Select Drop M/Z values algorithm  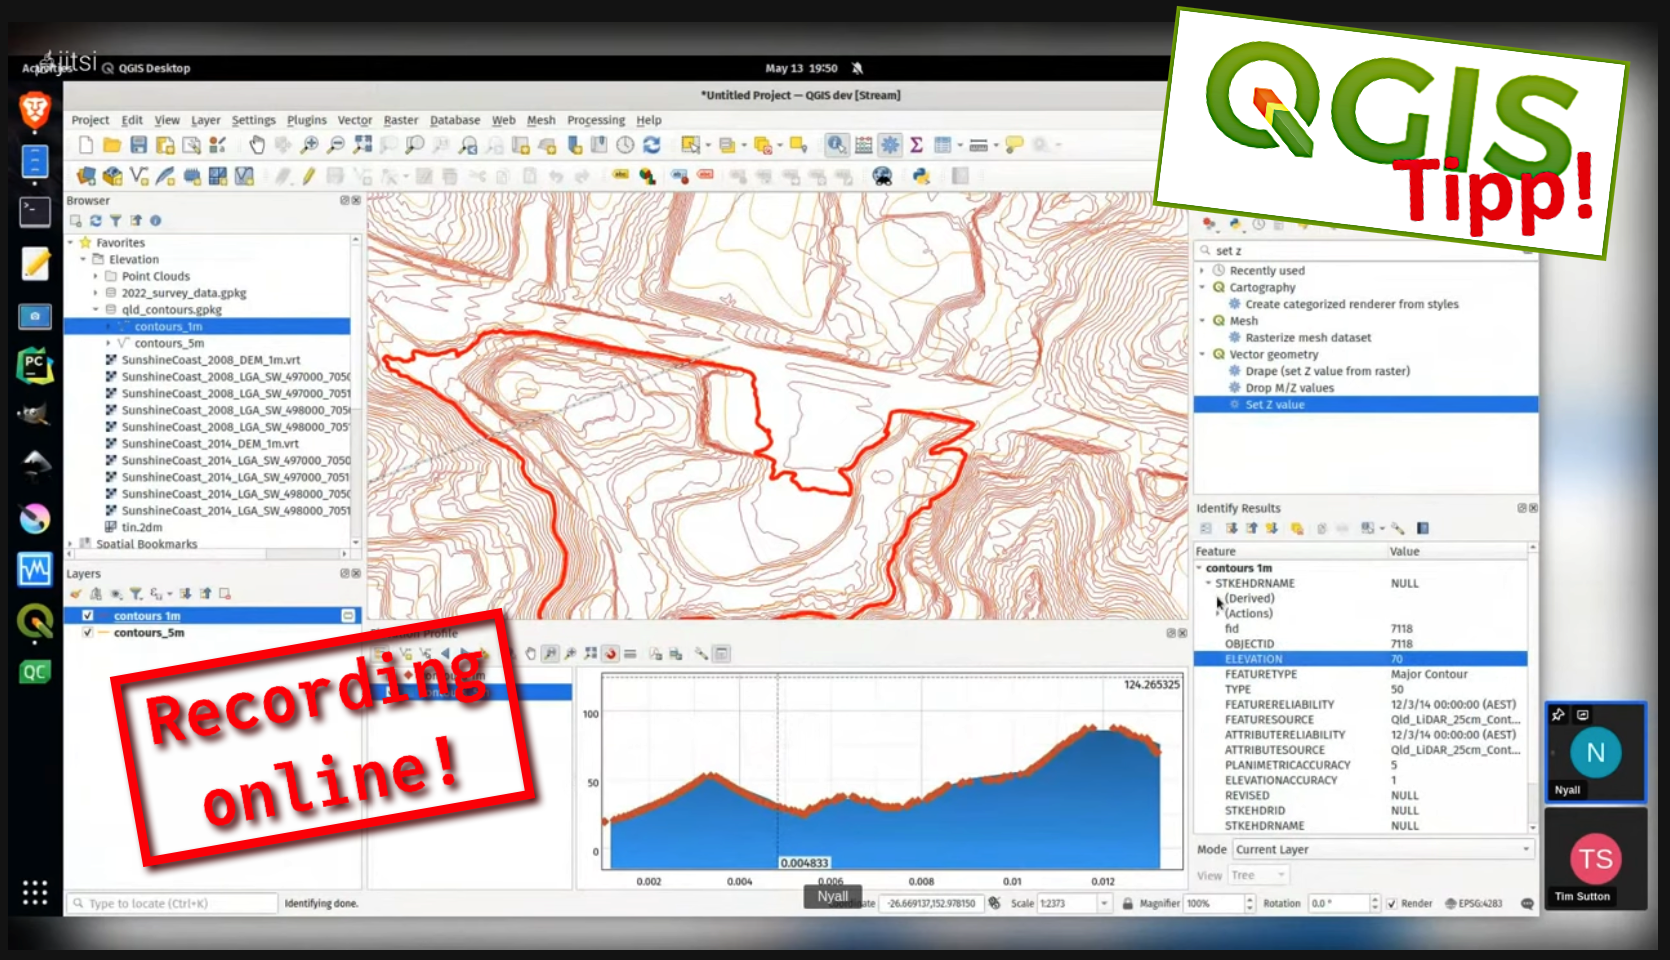[x=1289, y=388]
